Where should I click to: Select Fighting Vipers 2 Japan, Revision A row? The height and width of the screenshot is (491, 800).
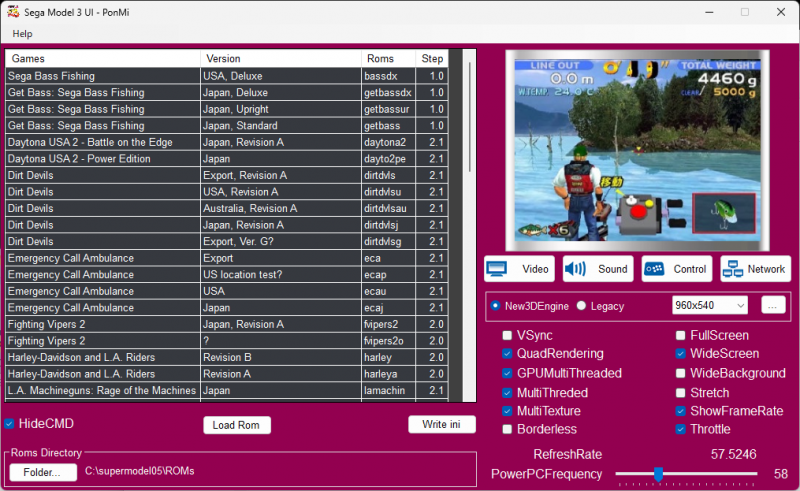point(227,324)
